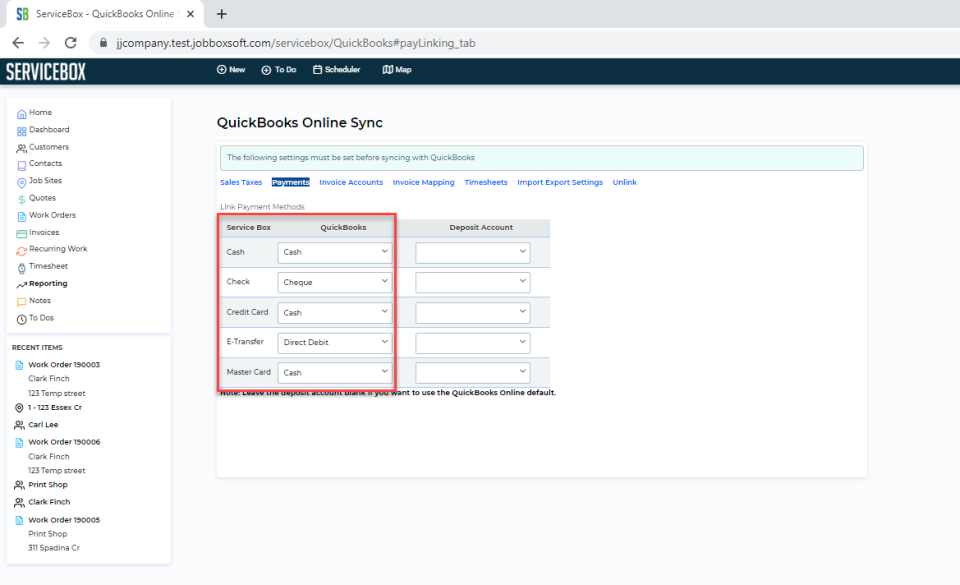Viewport: 960px width, 585px height.
Task: Click the Job Sites pin icon
Action: (x=21, y=182)
